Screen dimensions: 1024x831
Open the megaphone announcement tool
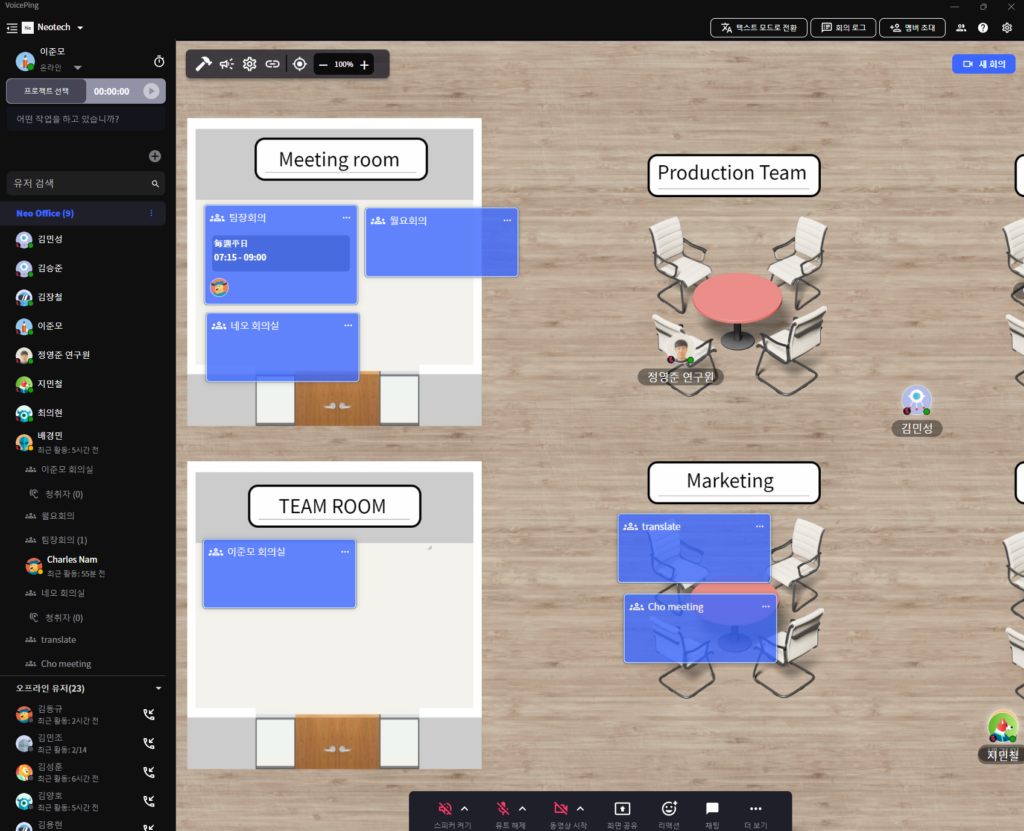(226, 63)
